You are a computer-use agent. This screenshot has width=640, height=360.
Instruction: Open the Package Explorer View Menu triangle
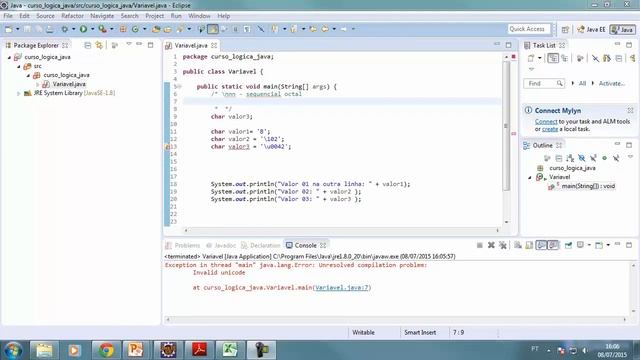pyautogui.click(x=129, y=44)
